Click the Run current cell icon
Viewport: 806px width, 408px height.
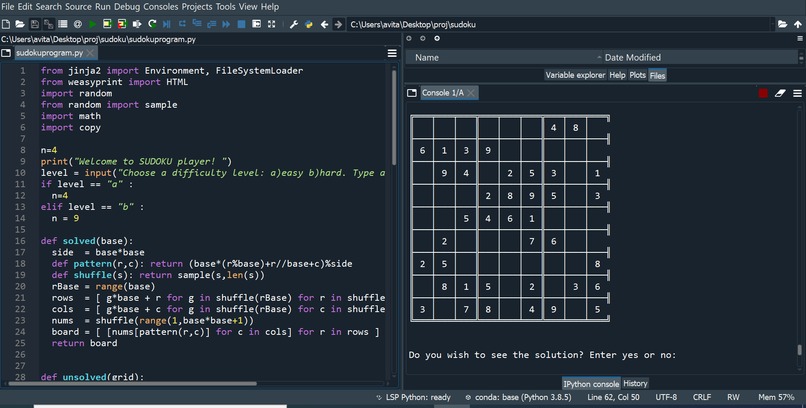[107, 24]
